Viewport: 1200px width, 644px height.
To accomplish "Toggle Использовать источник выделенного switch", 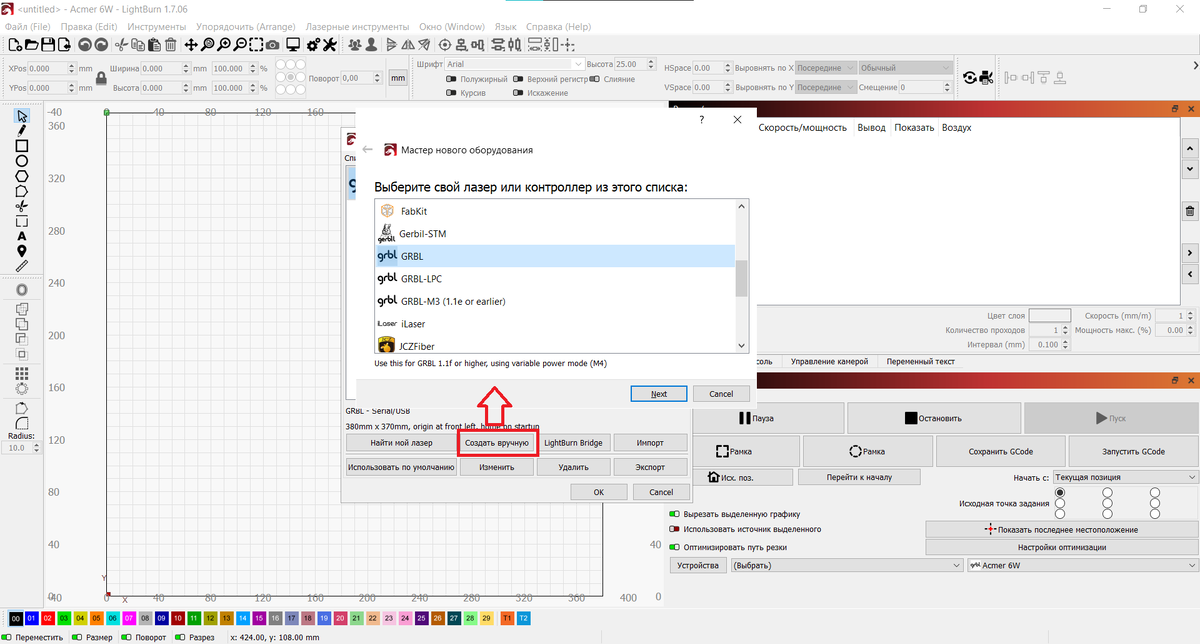I will tap(674, 529).
